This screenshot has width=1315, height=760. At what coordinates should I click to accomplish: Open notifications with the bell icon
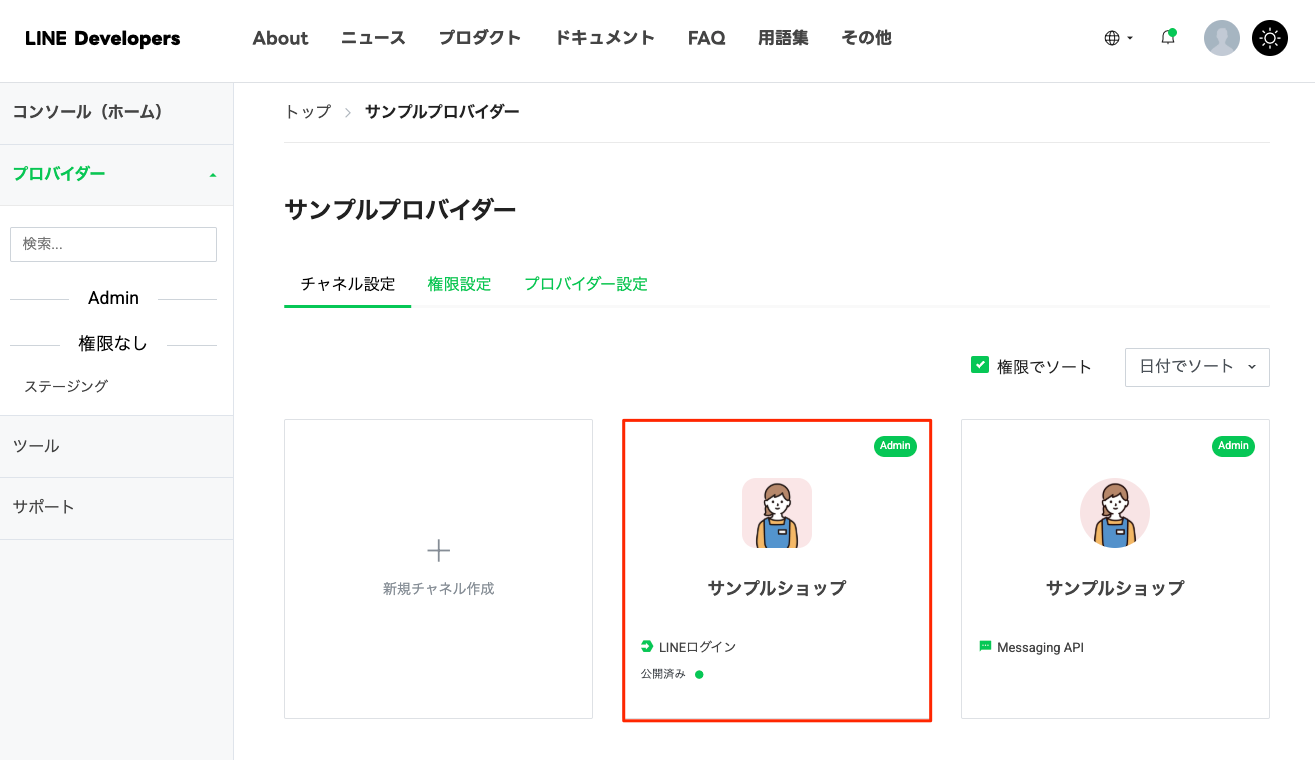(1167, 37)
